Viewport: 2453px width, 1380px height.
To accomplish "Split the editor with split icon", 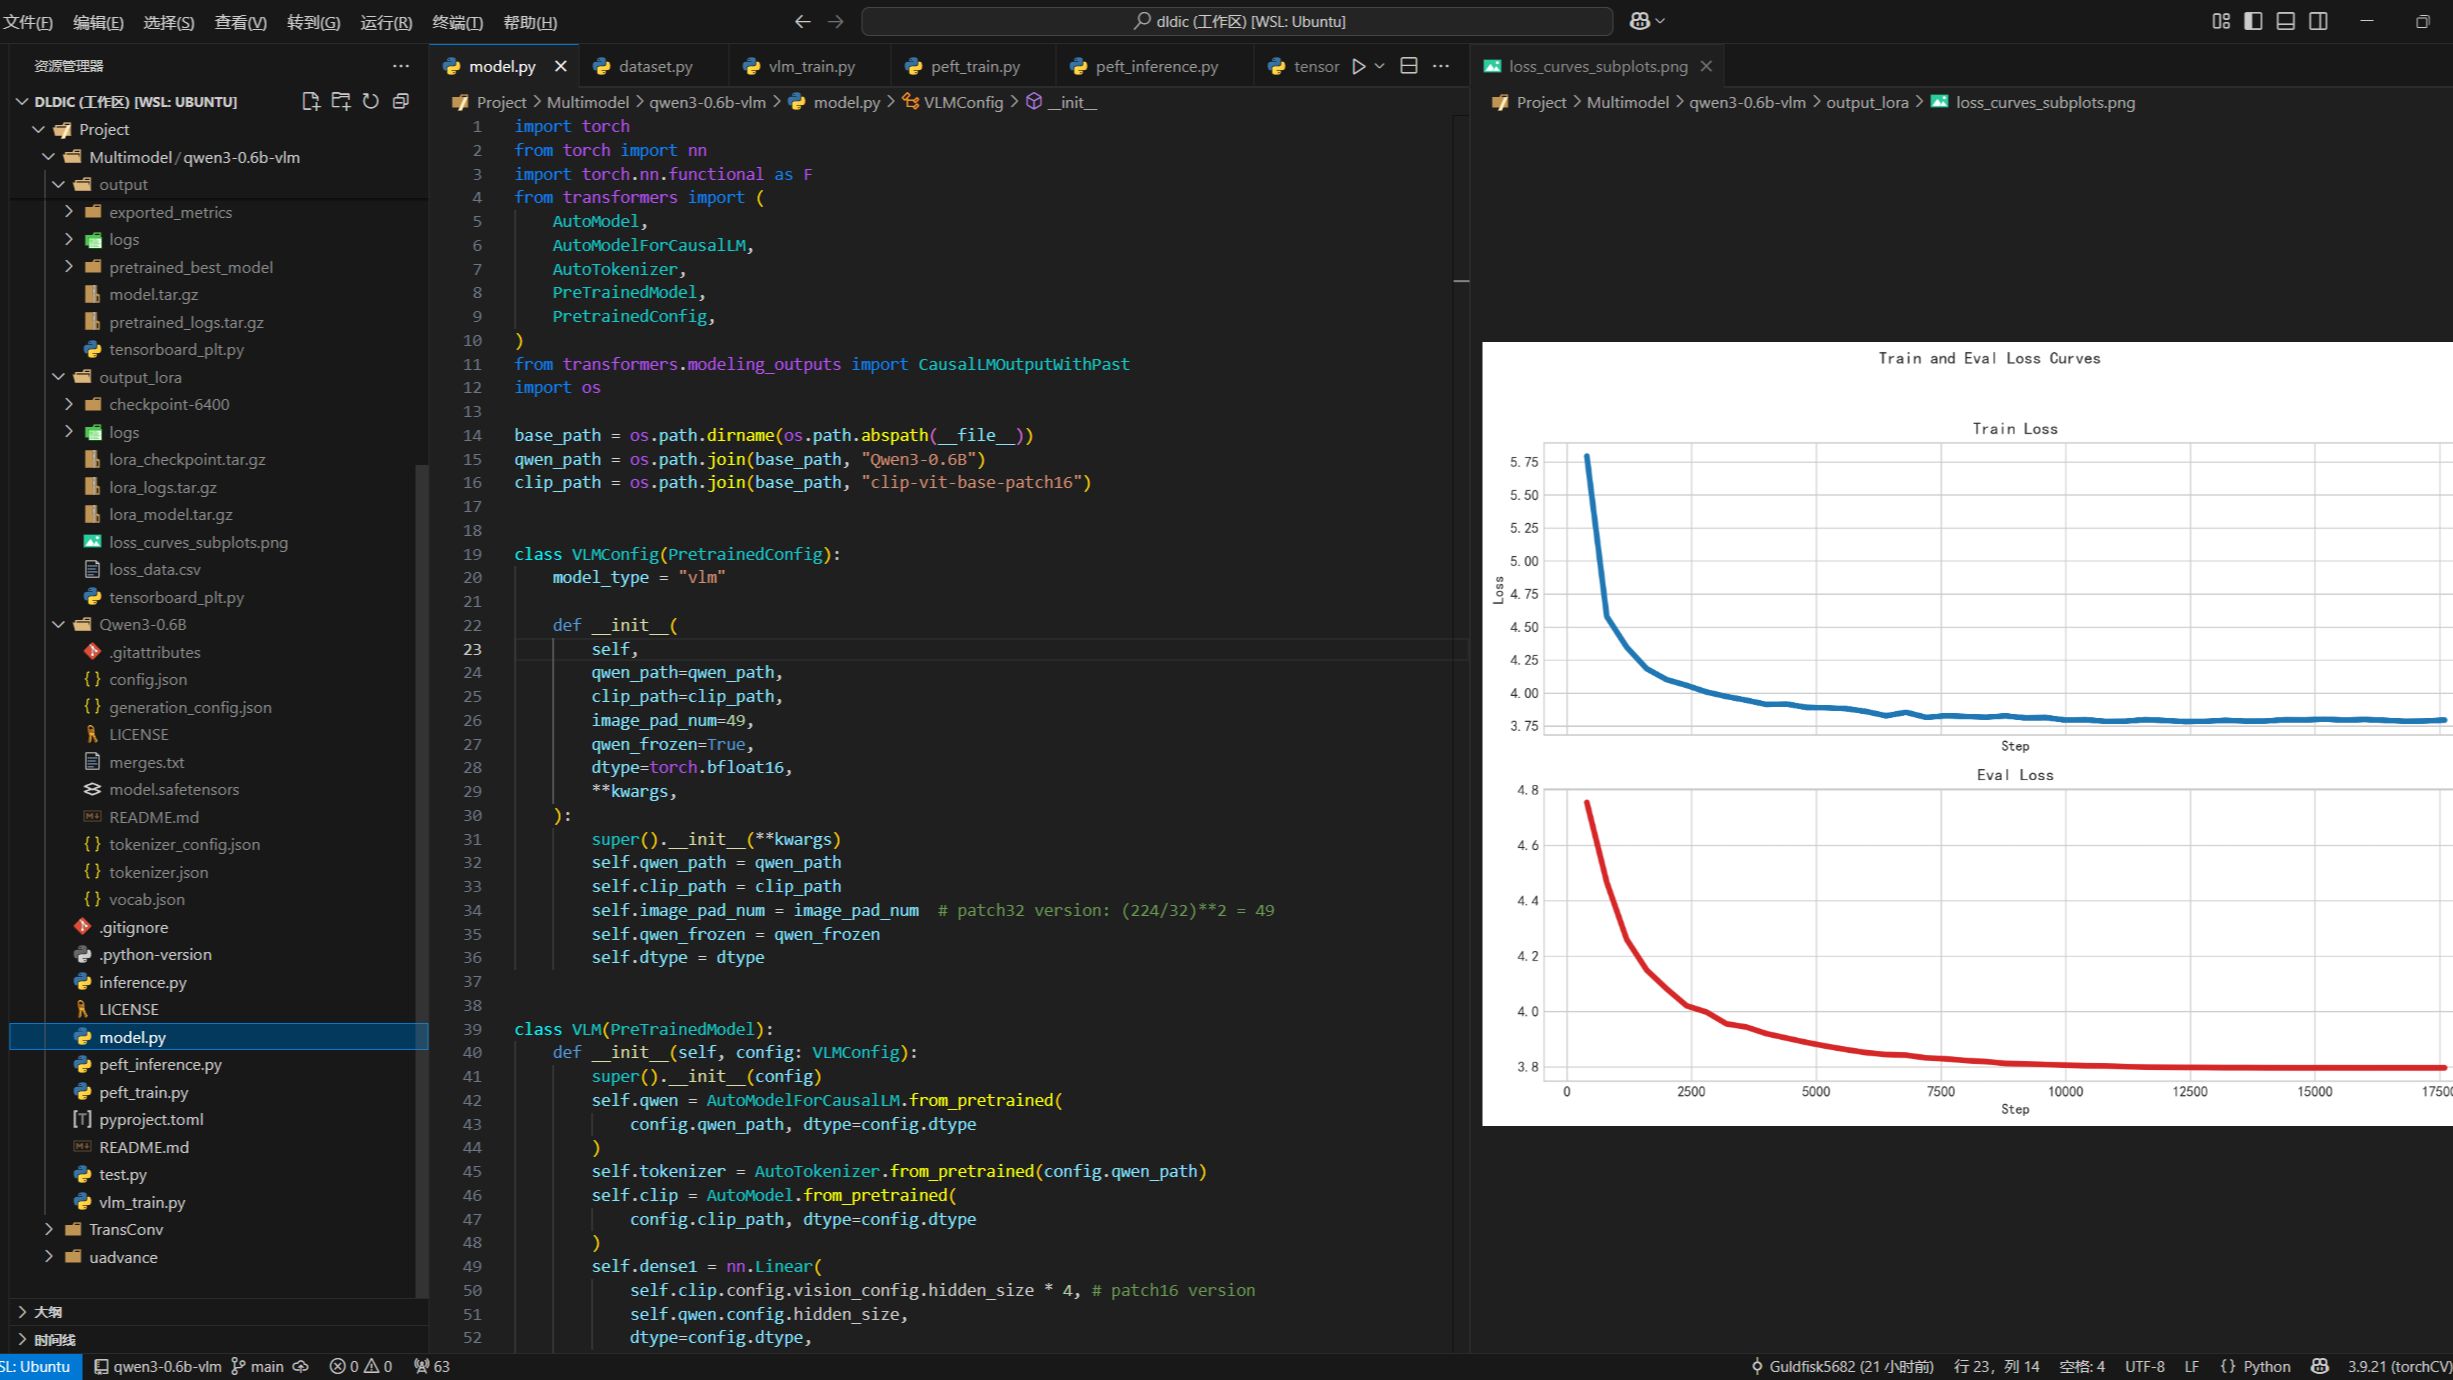I will tap(1409, 66).
